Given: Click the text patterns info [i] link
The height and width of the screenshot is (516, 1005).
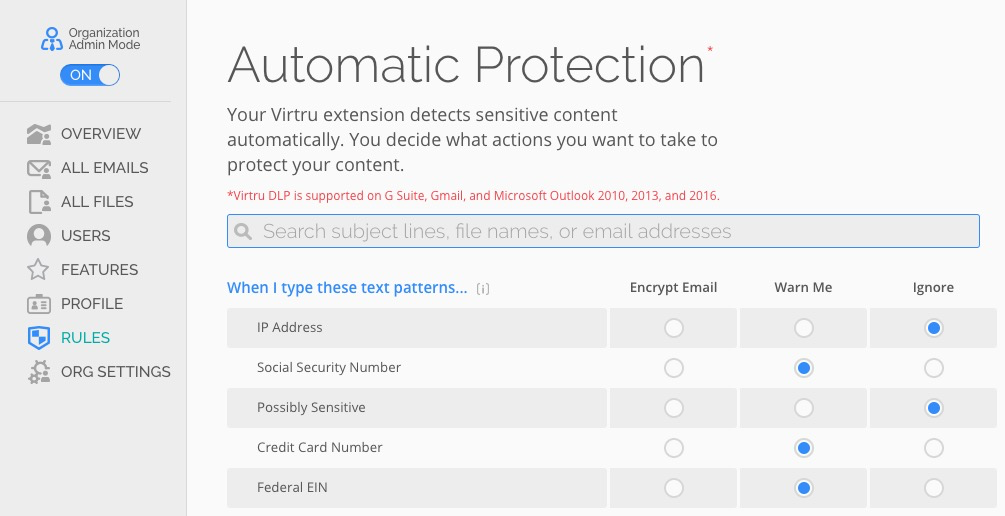Looking at the screenshot, I should [483, 289].
